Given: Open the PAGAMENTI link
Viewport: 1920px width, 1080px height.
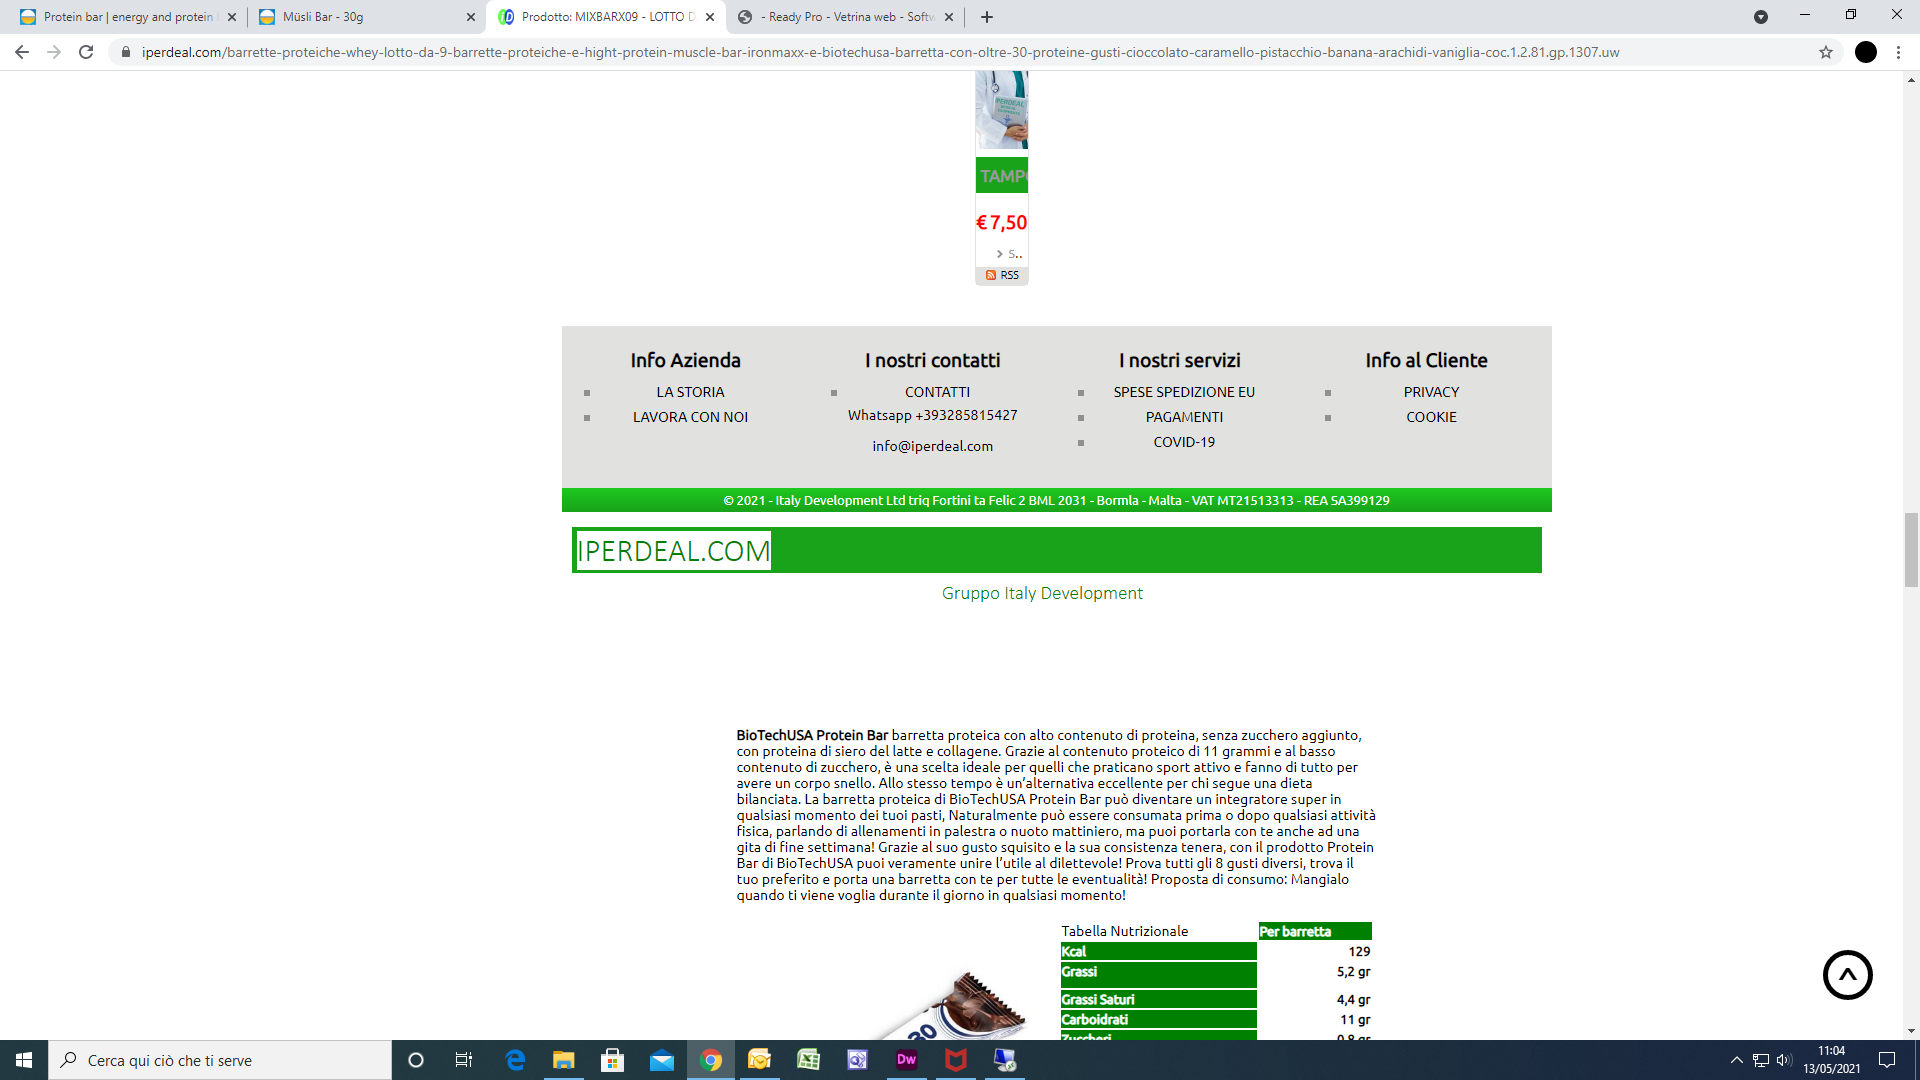Looking at the screenshot, I should 1184,417.
